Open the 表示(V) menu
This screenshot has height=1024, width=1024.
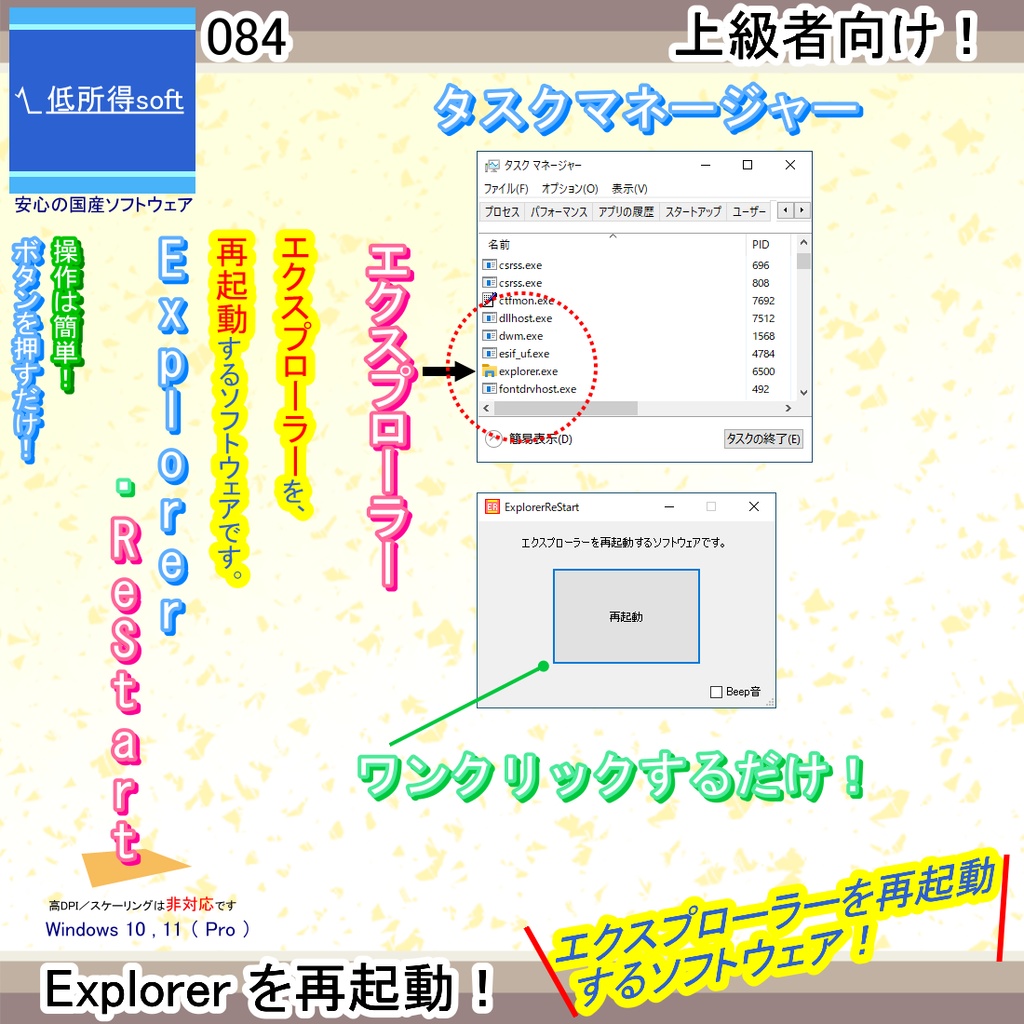pyautogui.click(x=629, y=189)
